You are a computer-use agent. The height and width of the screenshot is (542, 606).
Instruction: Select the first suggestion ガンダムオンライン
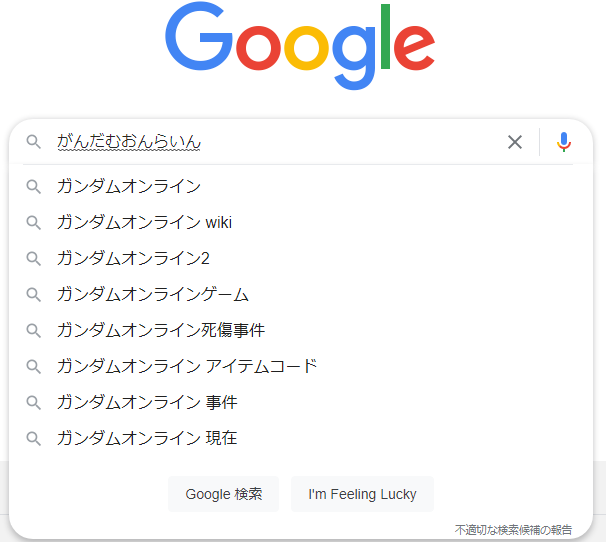[x=129, y=186]
